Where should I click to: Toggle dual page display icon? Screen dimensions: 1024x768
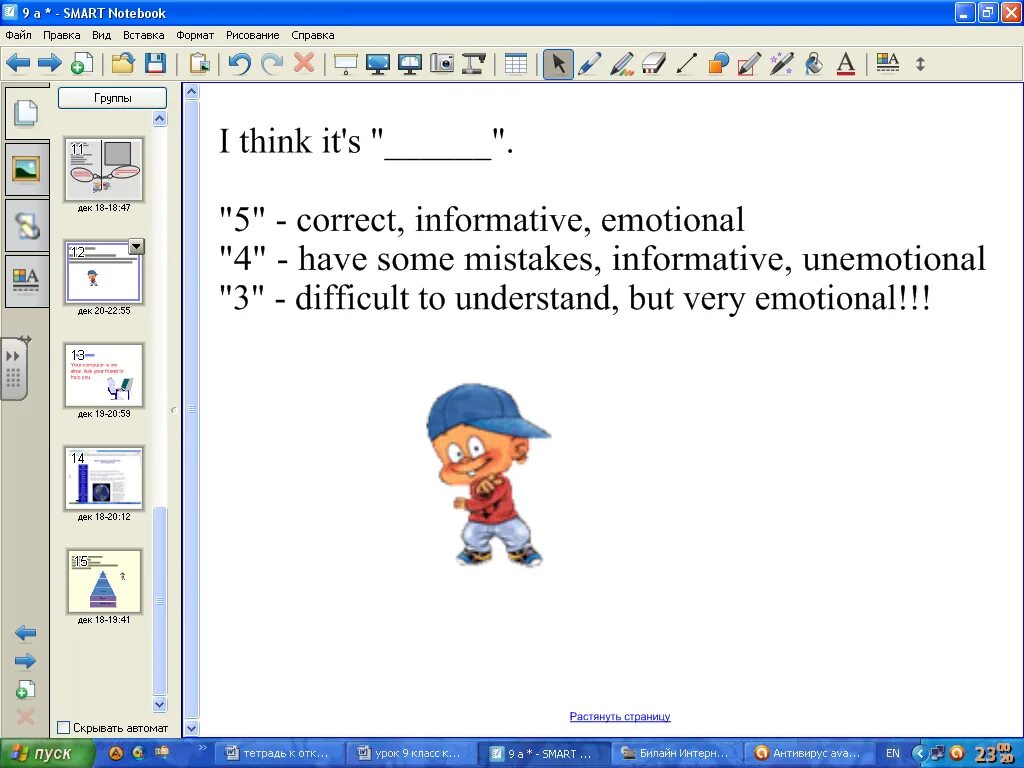[x=409, y=63]
